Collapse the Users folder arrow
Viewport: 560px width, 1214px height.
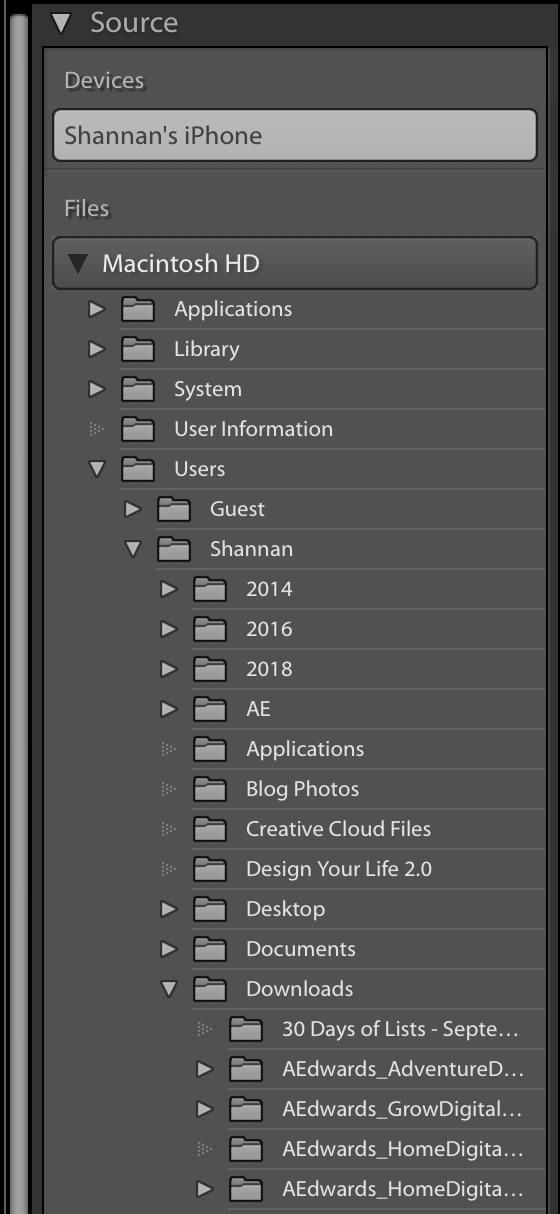[96, 469]
